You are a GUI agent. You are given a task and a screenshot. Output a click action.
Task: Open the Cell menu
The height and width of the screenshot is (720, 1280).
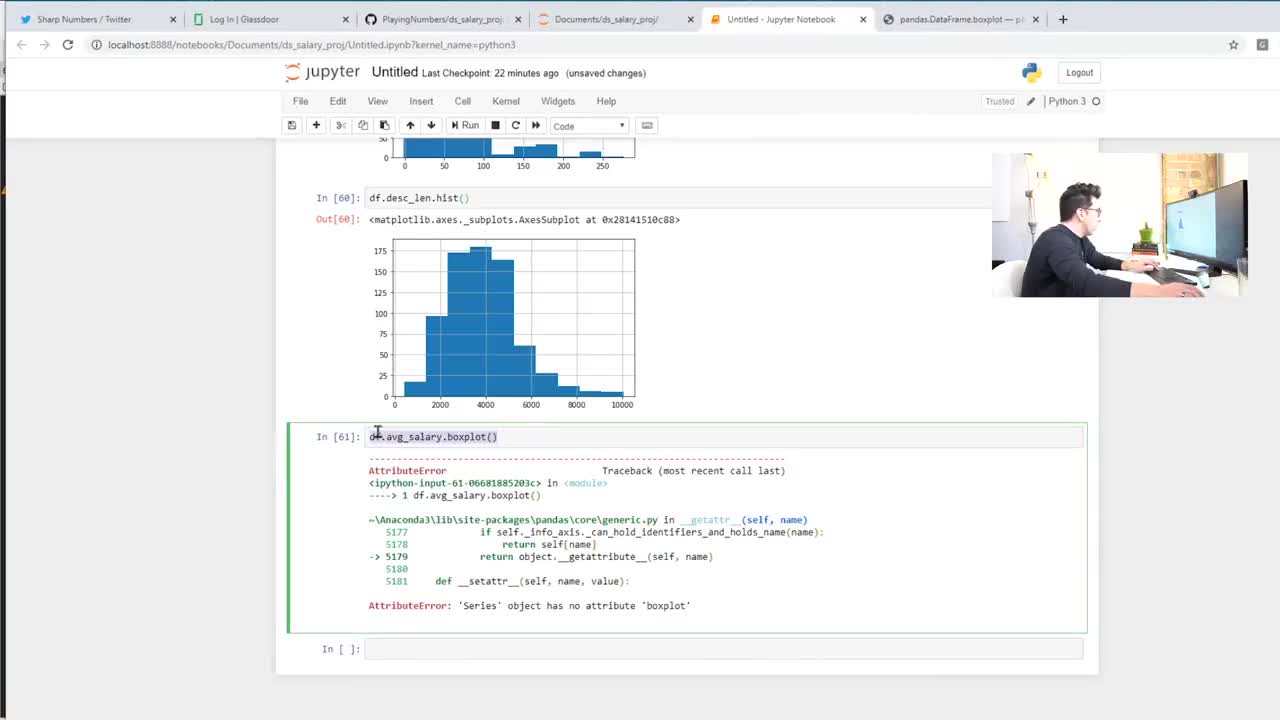(x=462, y=101)
